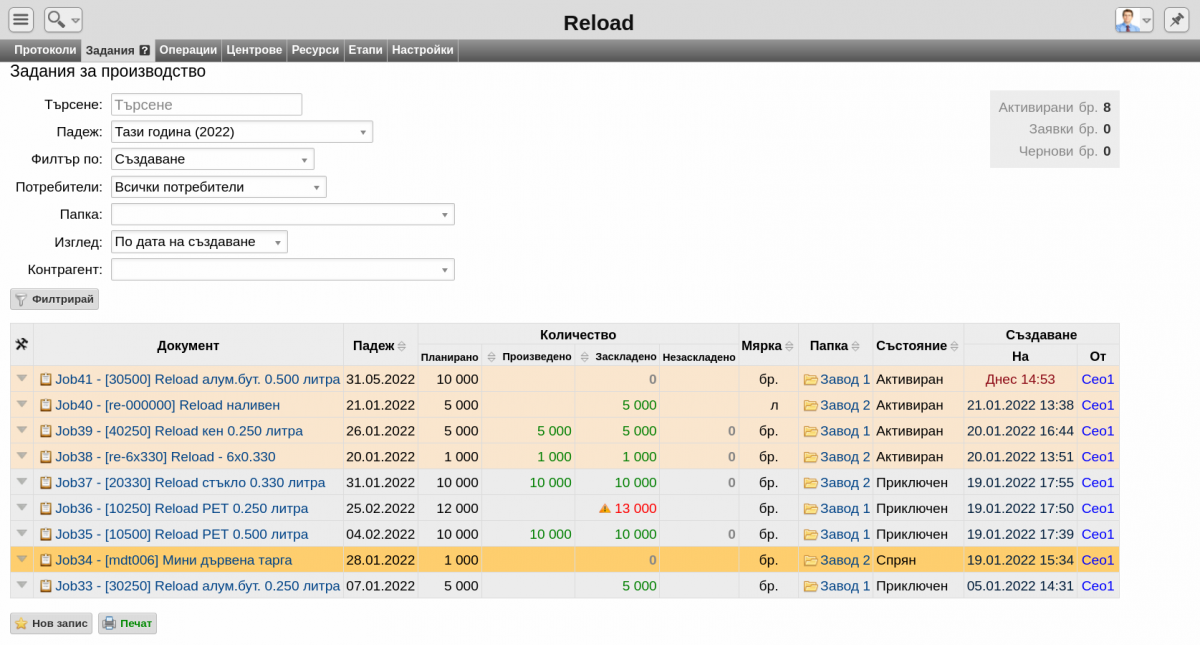Open user Ceo1 link in Job41 row
Screen dimensions: 1200x645
click(x=1098, y=379)
